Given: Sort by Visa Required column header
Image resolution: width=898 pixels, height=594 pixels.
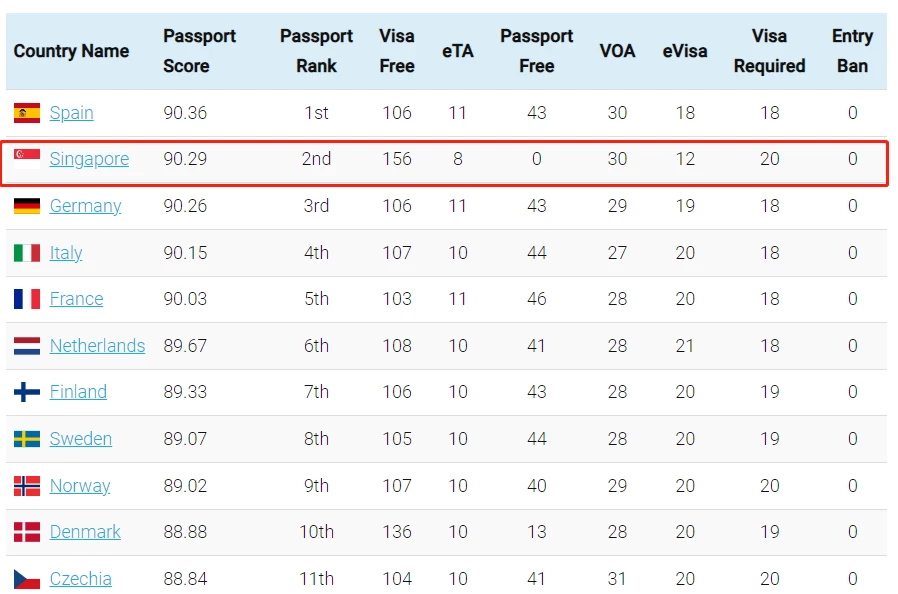Looking at the screenshot, I should [769, 51].
